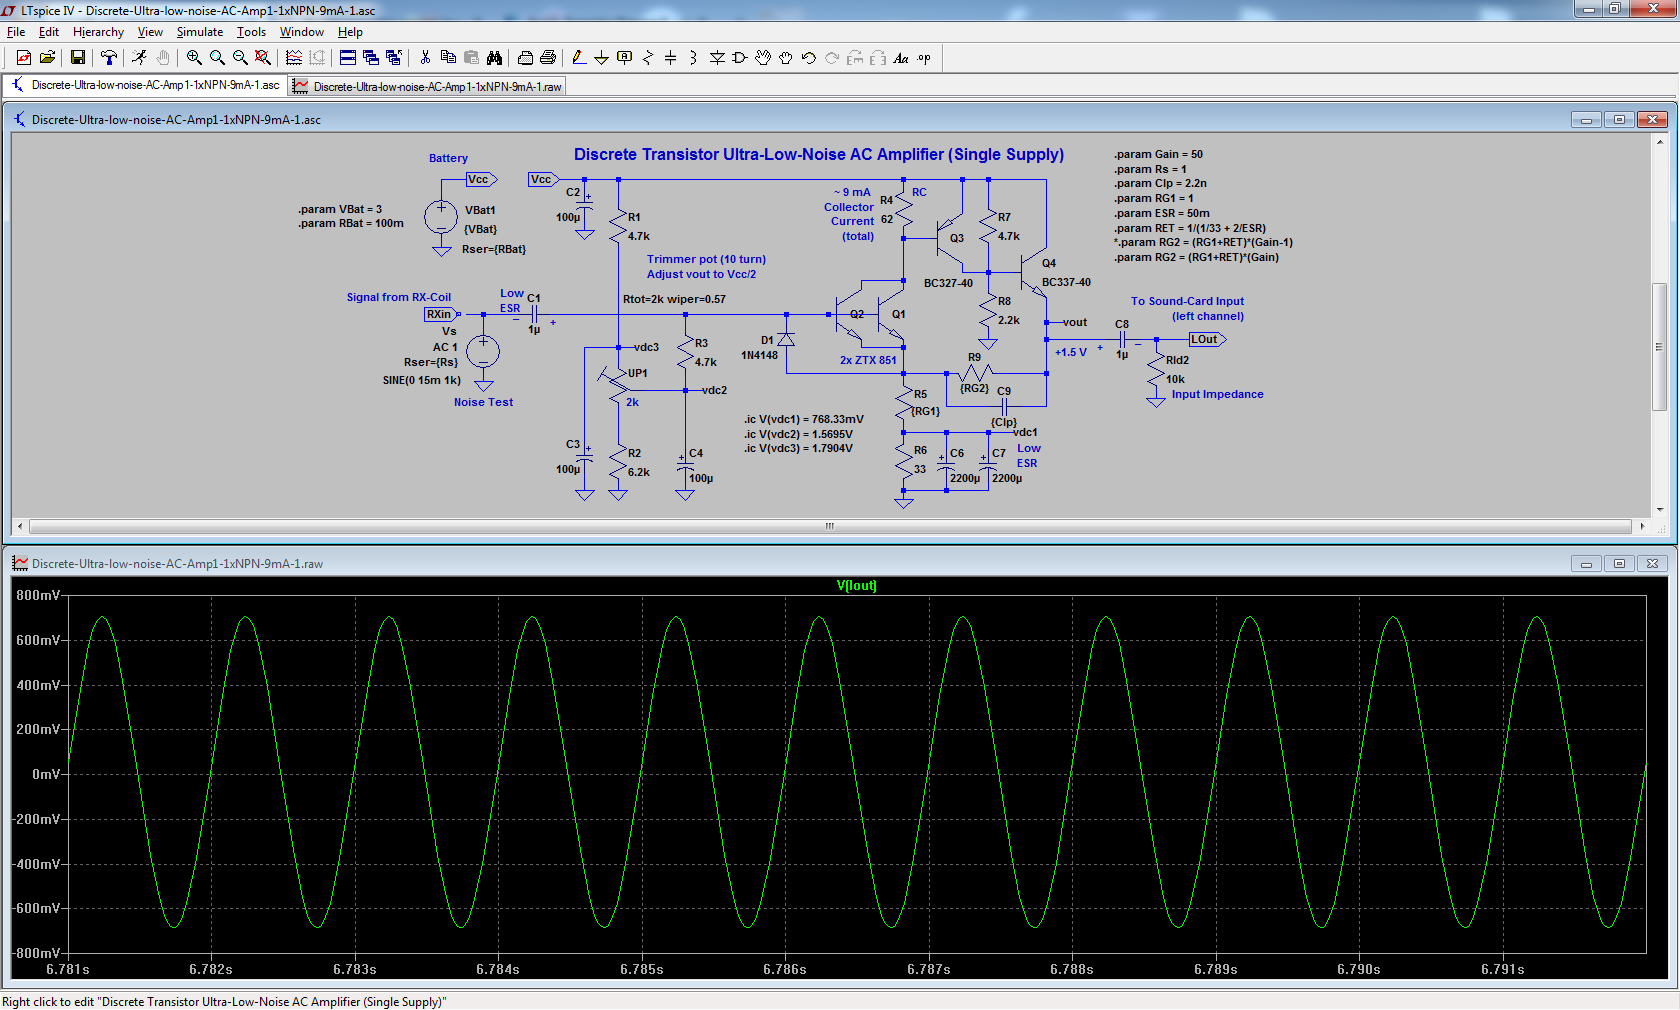This screenshot has height=1010, width=1680.
Task: Place a capacitor component
Action: 671,58
